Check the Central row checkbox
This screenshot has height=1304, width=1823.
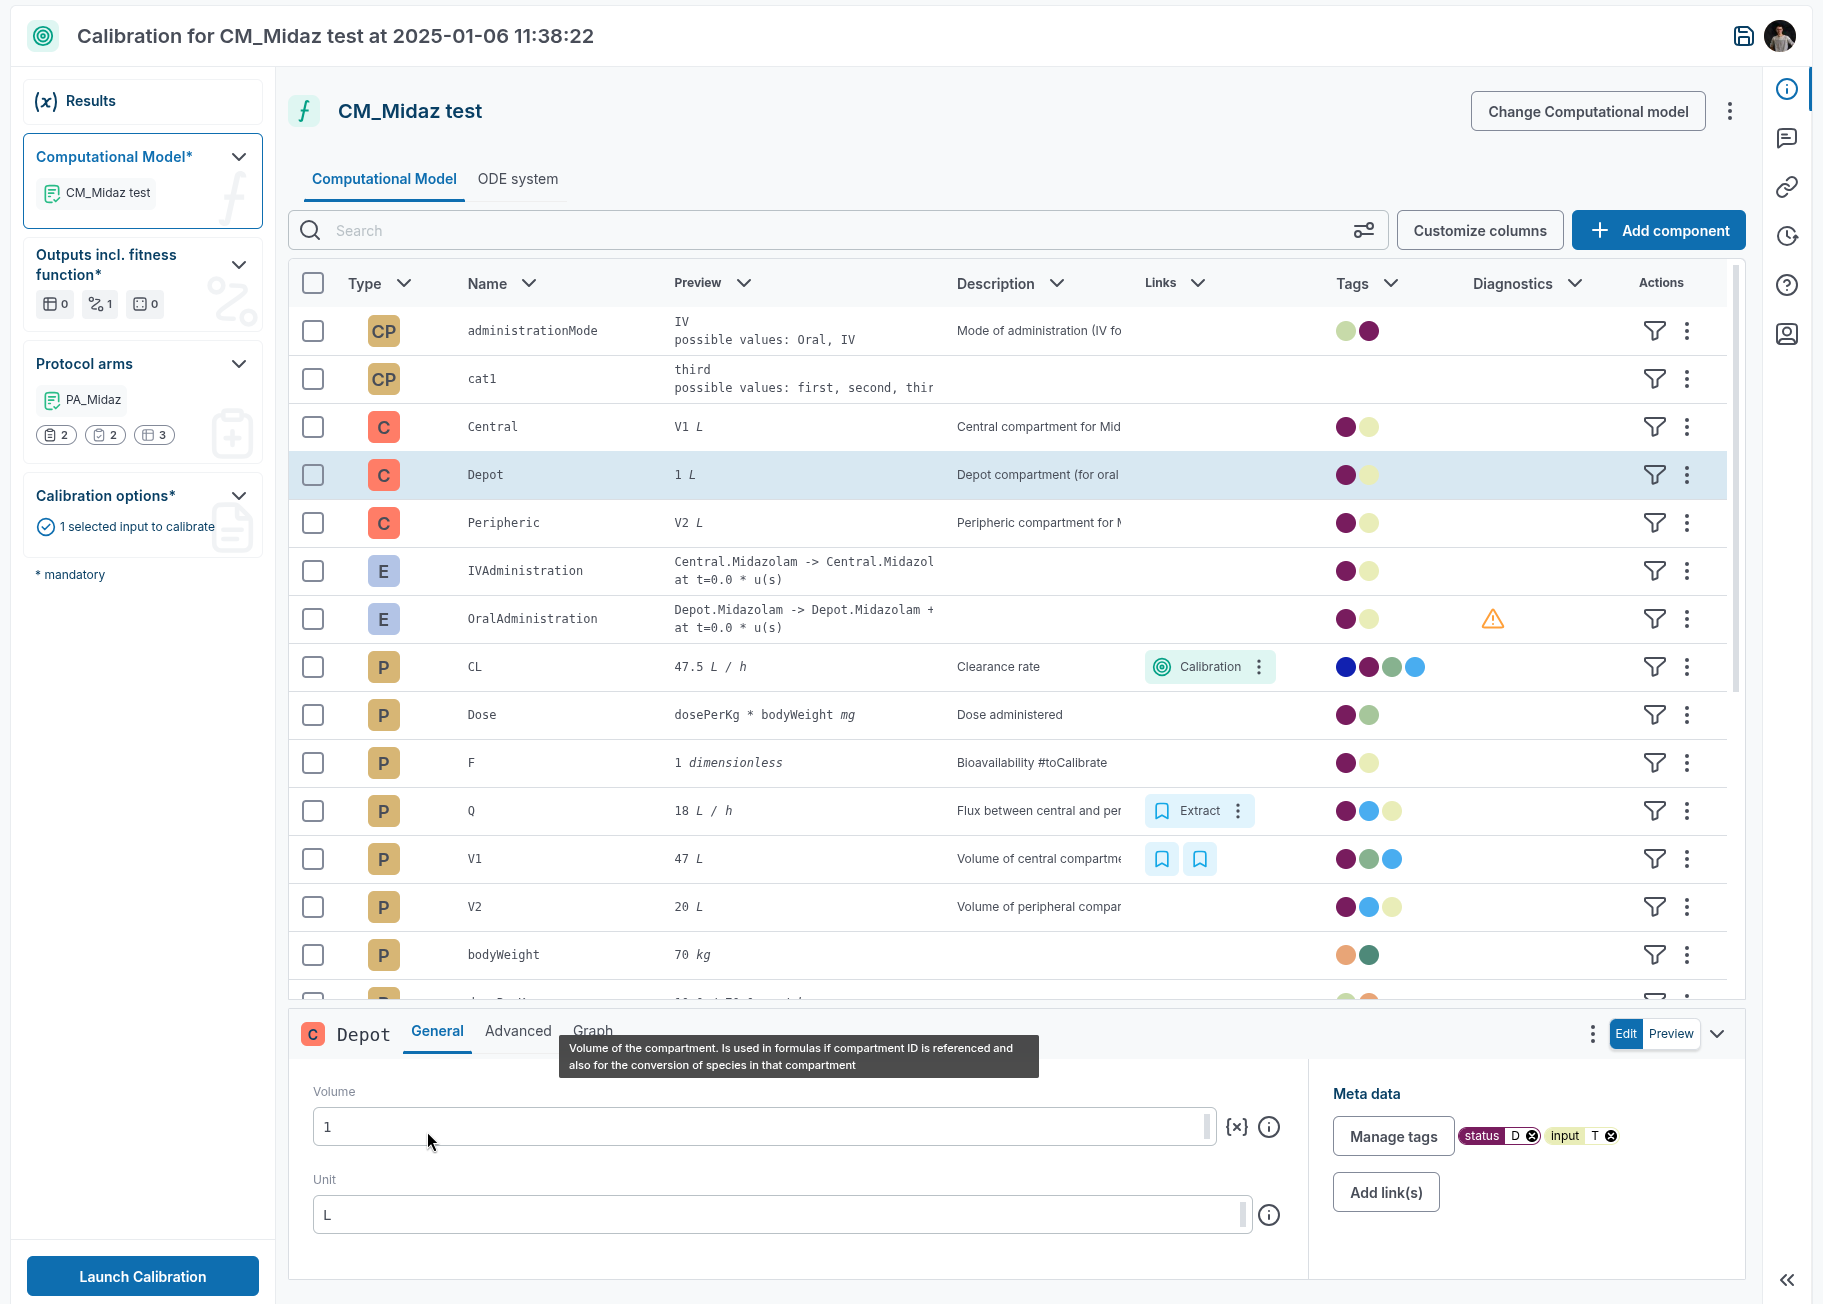point(313,427)
